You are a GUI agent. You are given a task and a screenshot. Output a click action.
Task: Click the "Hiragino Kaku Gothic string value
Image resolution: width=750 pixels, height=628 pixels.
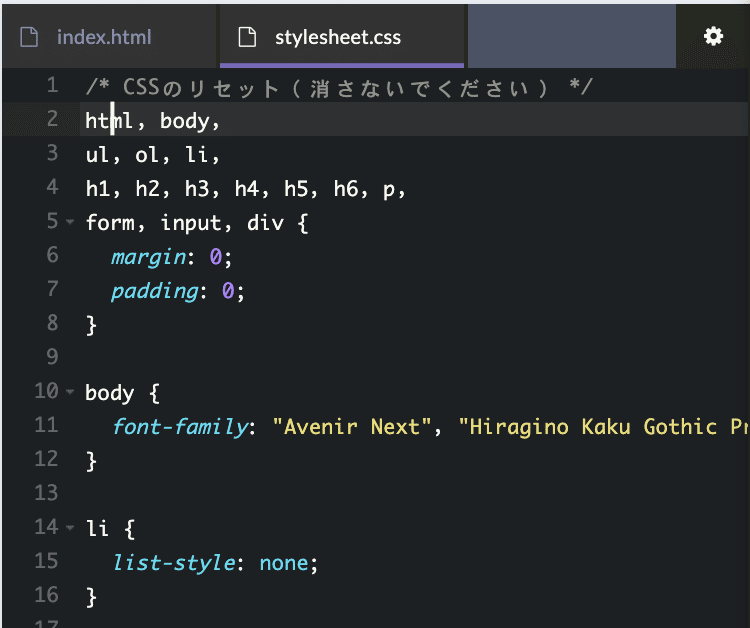(x=604, y=427)
